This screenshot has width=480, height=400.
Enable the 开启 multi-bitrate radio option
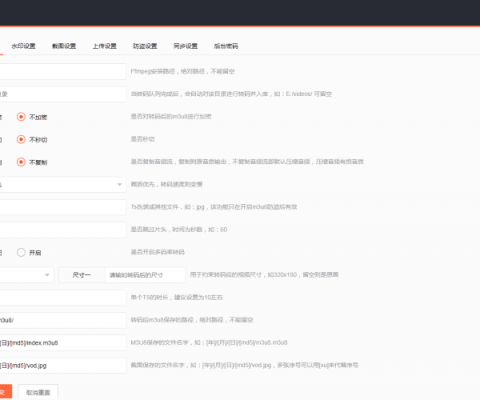(21, 252)
